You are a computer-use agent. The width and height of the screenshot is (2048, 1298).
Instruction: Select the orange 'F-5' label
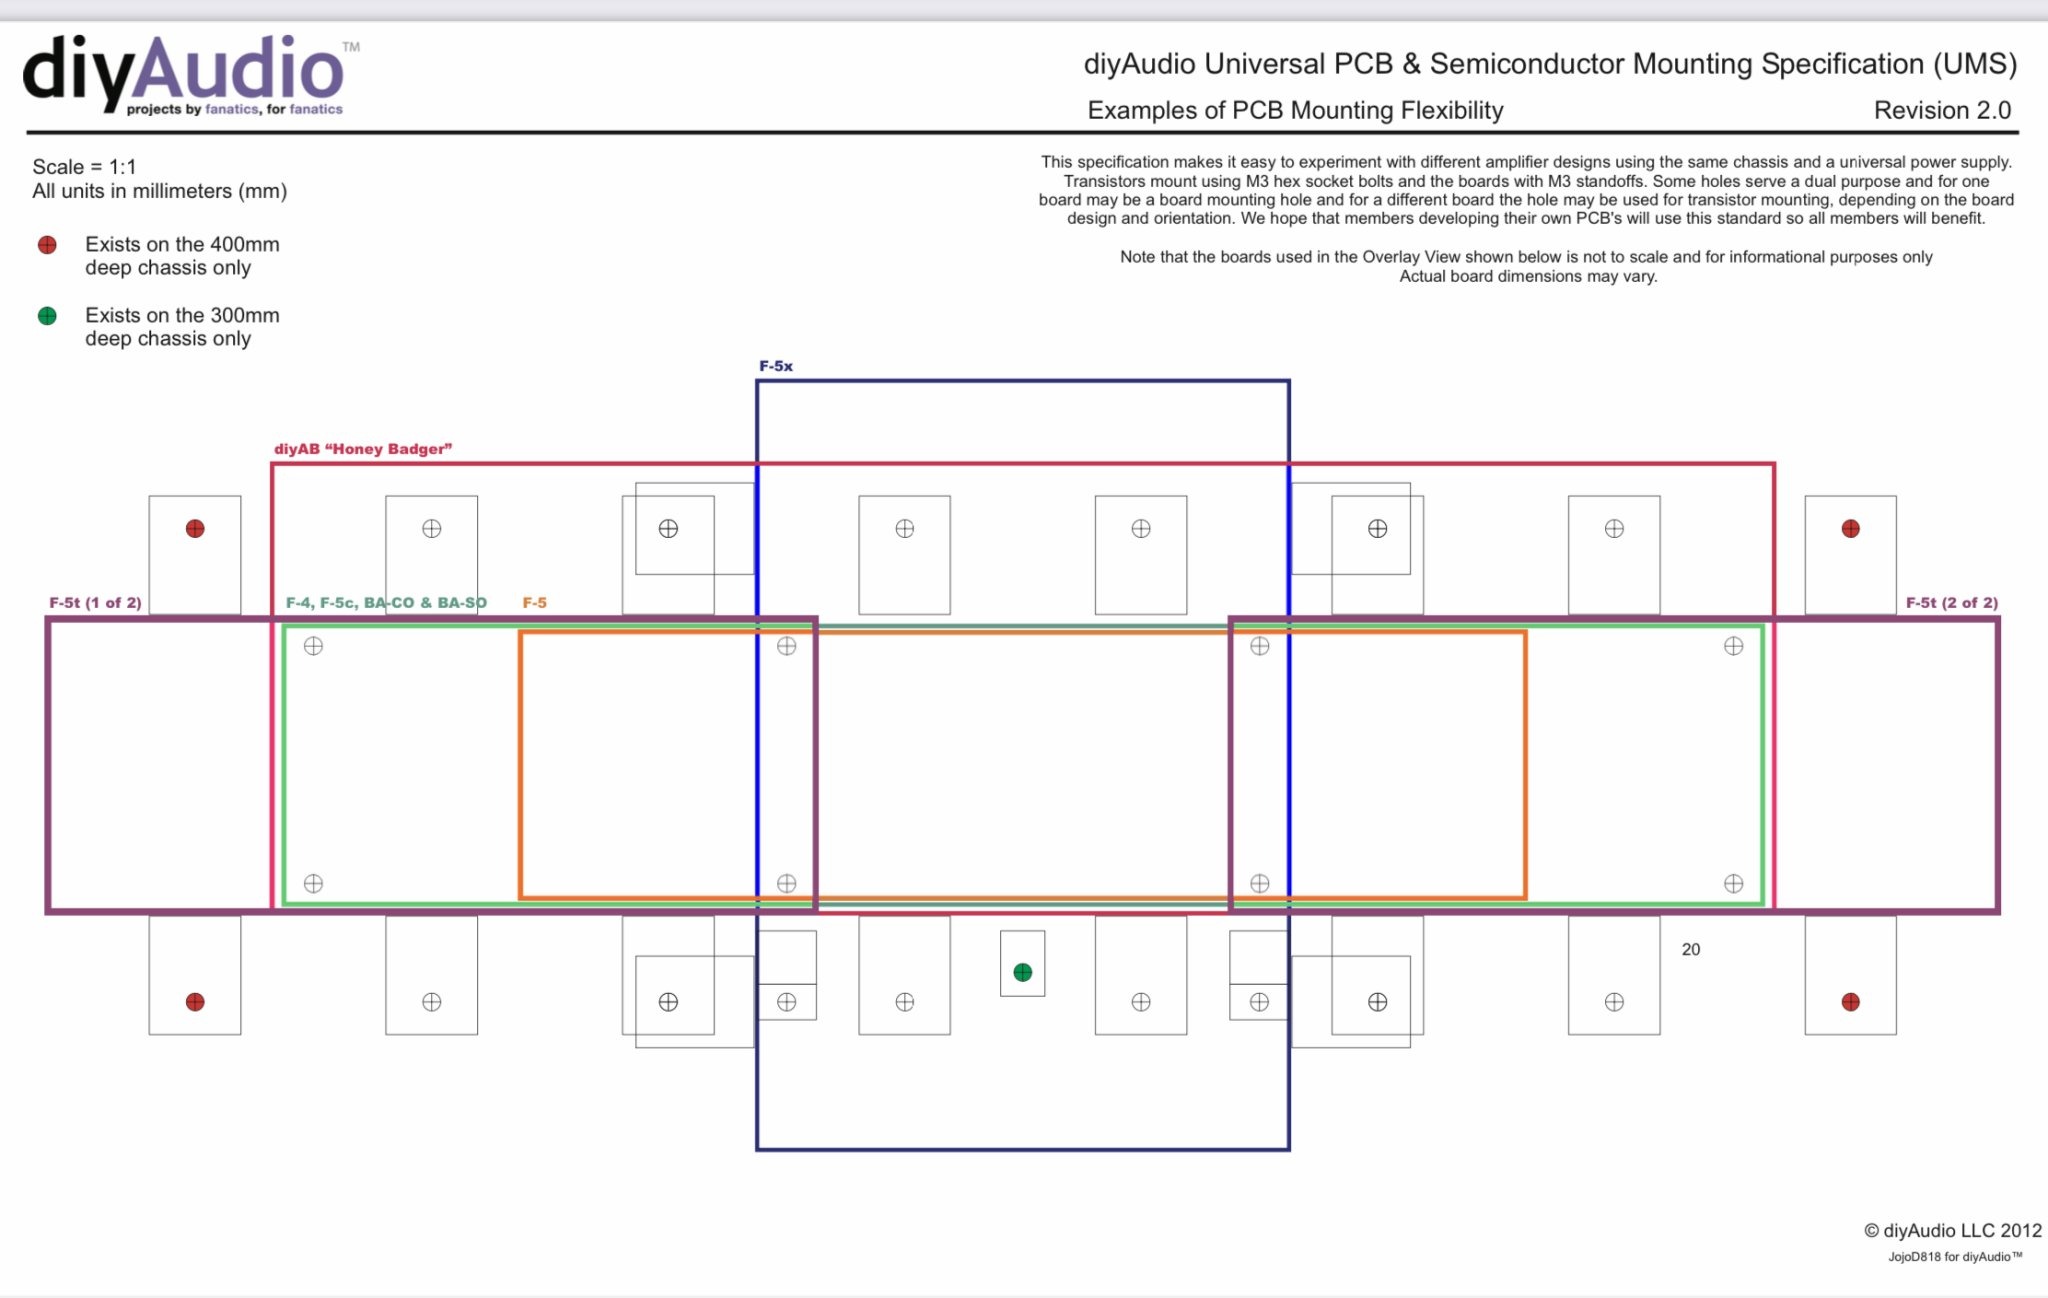click(x=535, y=603)
